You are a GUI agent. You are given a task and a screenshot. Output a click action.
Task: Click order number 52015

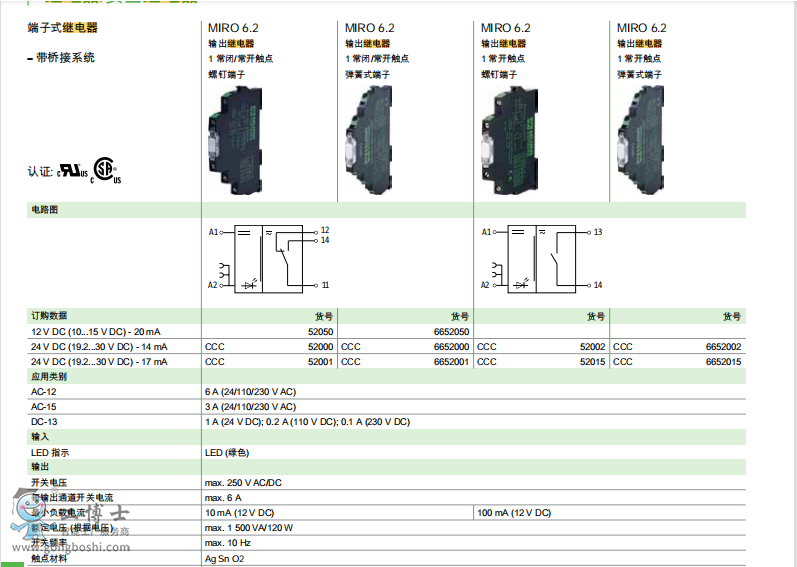coord(592,362)
